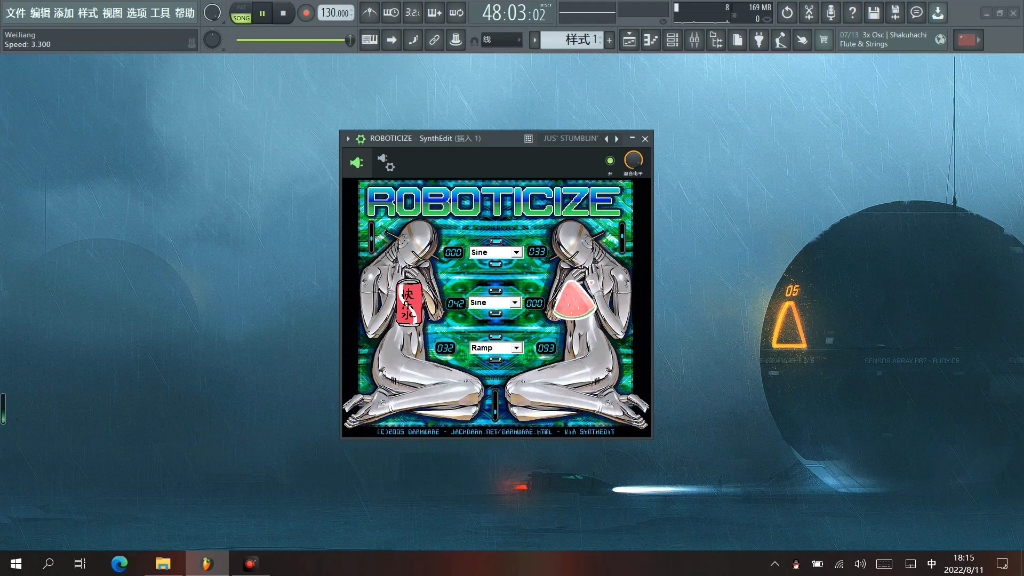
Task: Click the tempo tapper icon
Action: pyautogui.click(x=780, y=40)
